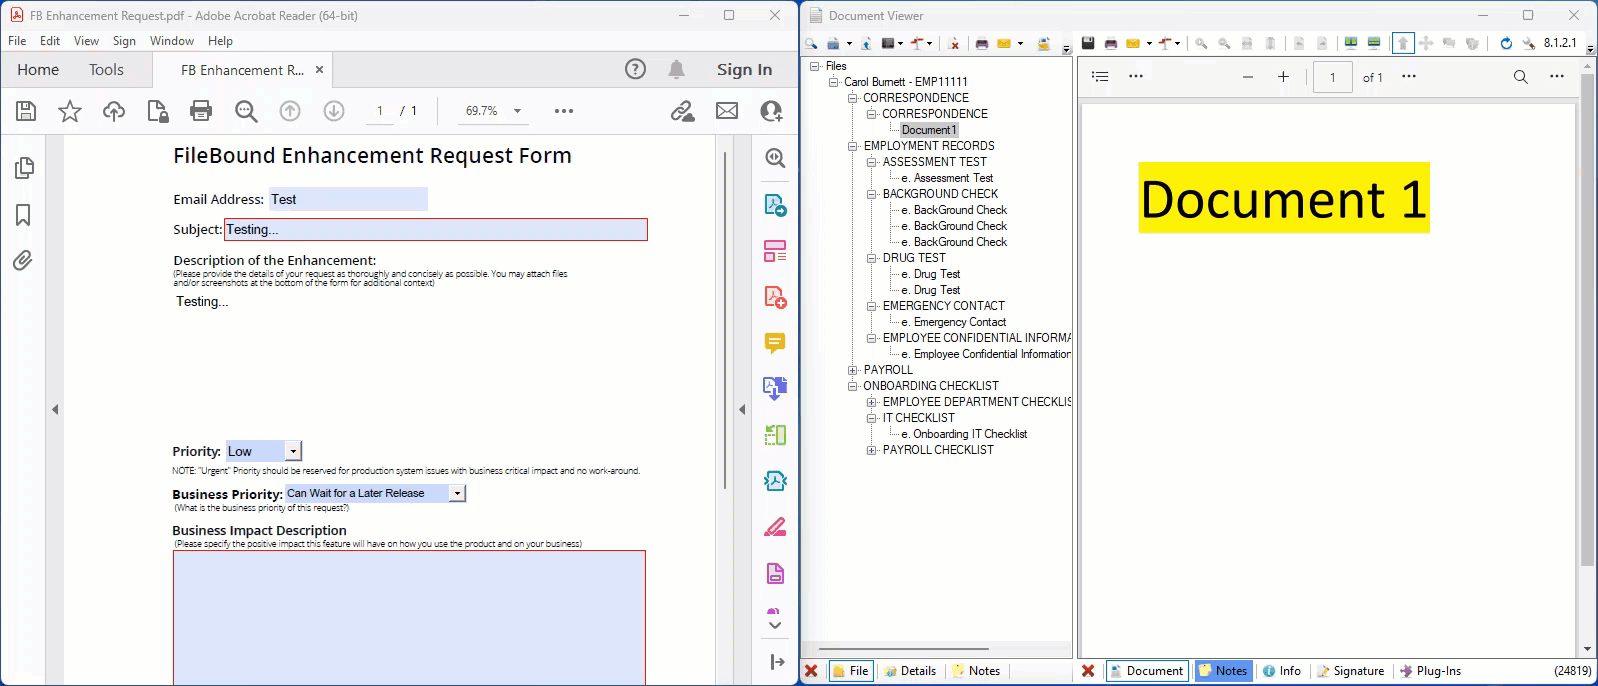
Task: Open the Signature tab in Document Viewer
Action: coord(1350,671)
